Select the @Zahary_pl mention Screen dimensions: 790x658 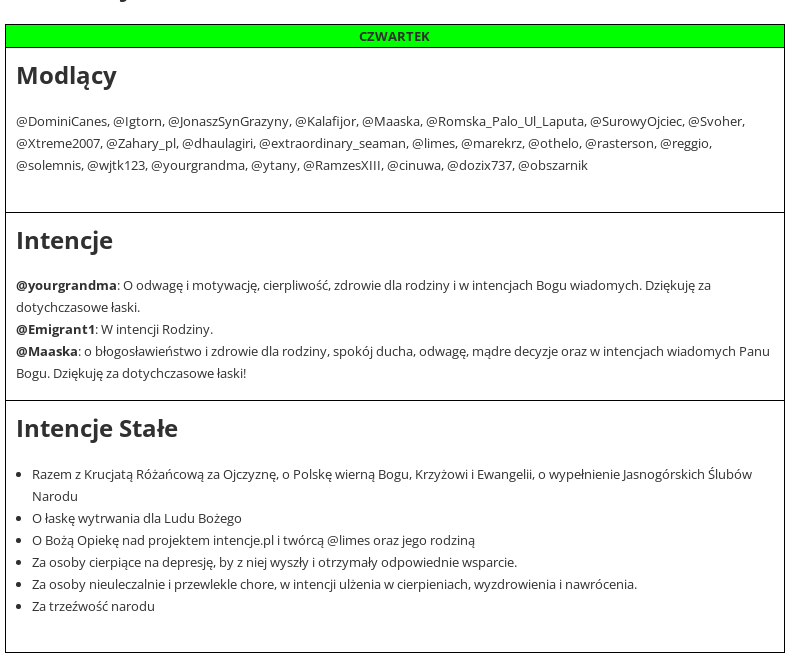[x=141, y=144]
